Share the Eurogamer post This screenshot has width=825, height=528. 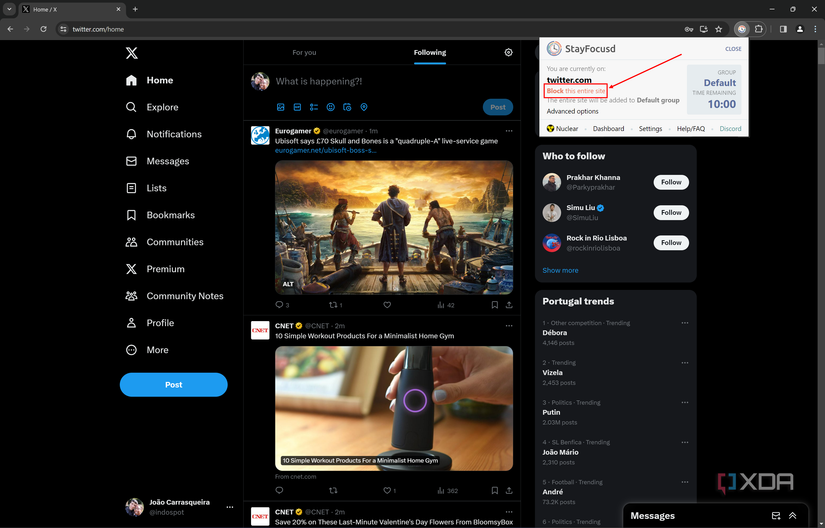pyautogui.click(x=509, y=305)
